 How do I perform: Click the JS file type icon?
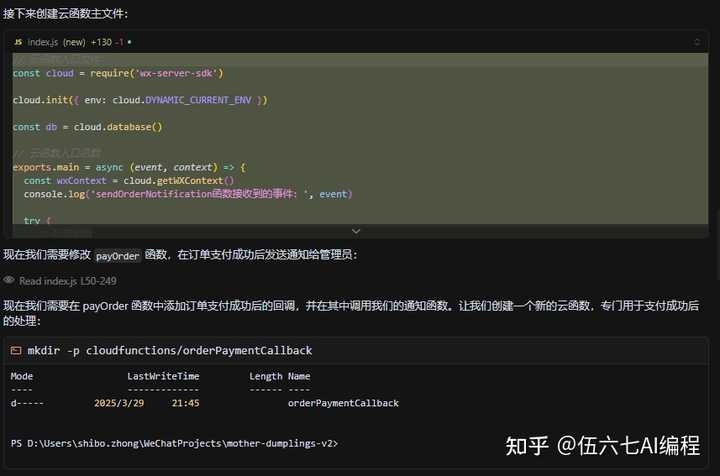click(x=18, y=42)
